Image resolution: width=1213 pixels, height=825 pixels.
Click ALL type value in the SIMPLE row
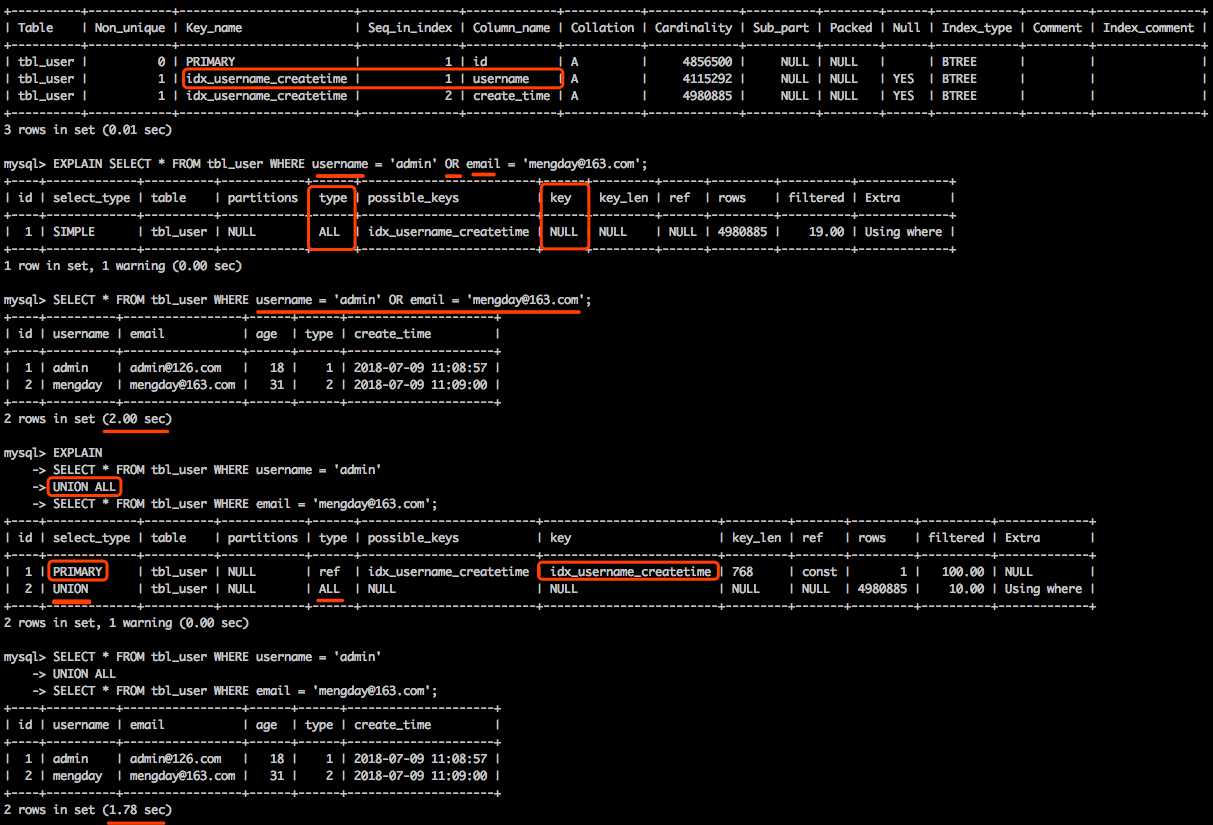pyautogui.click(x=330, y=232)
